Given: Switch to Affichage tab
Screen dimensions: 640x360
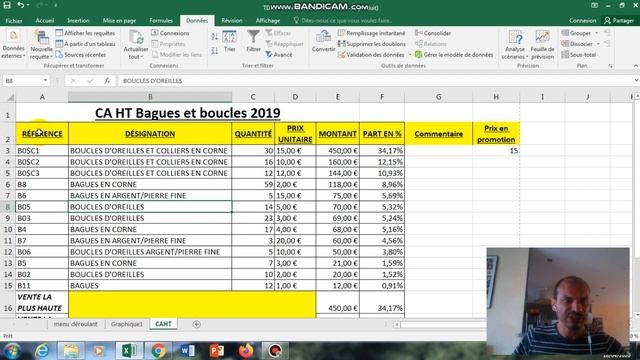Looking at the screenshot, I should 268,20.
